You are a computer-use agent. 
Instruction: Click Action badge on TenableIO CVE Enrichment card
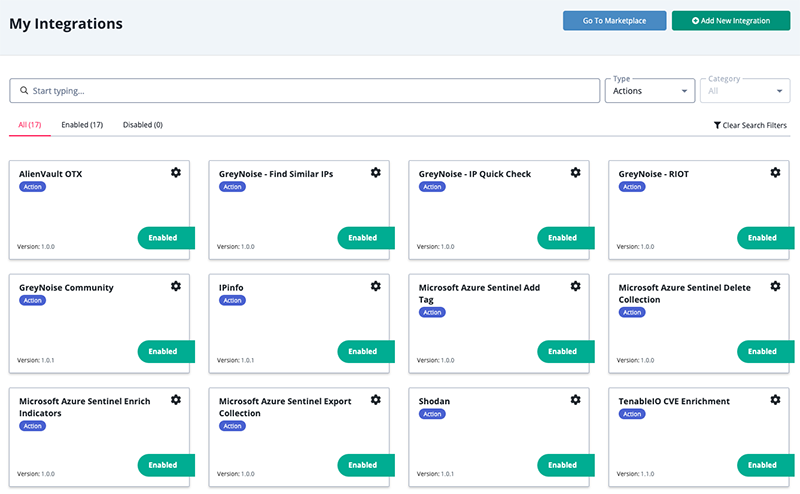(x=632, y=414)
